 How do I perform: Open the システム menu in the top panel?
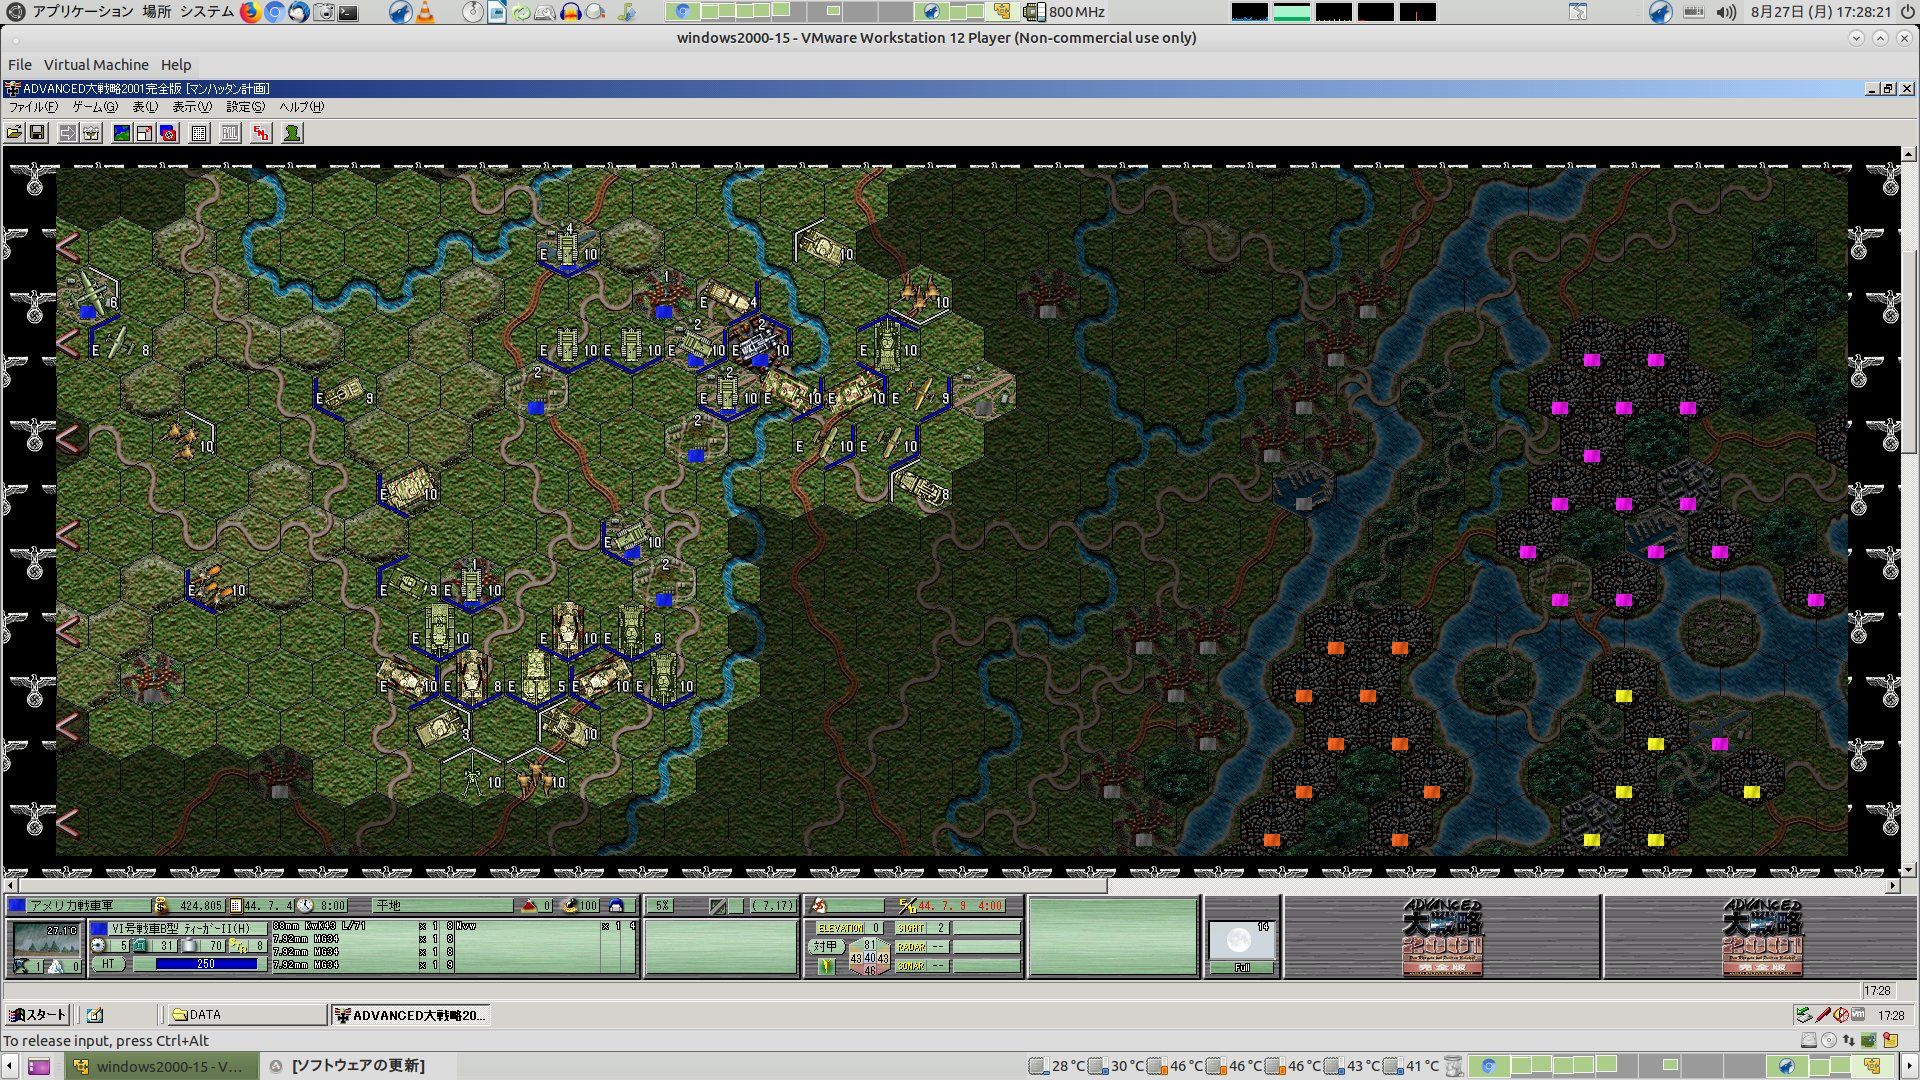(207, 12)
